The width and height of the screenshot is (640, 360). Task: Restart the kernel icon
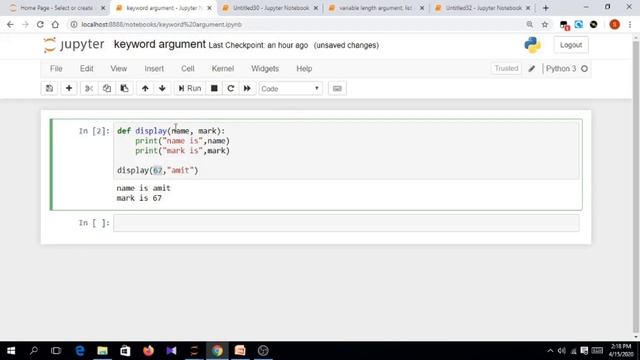pyautogui.click(x=231, y=89)
